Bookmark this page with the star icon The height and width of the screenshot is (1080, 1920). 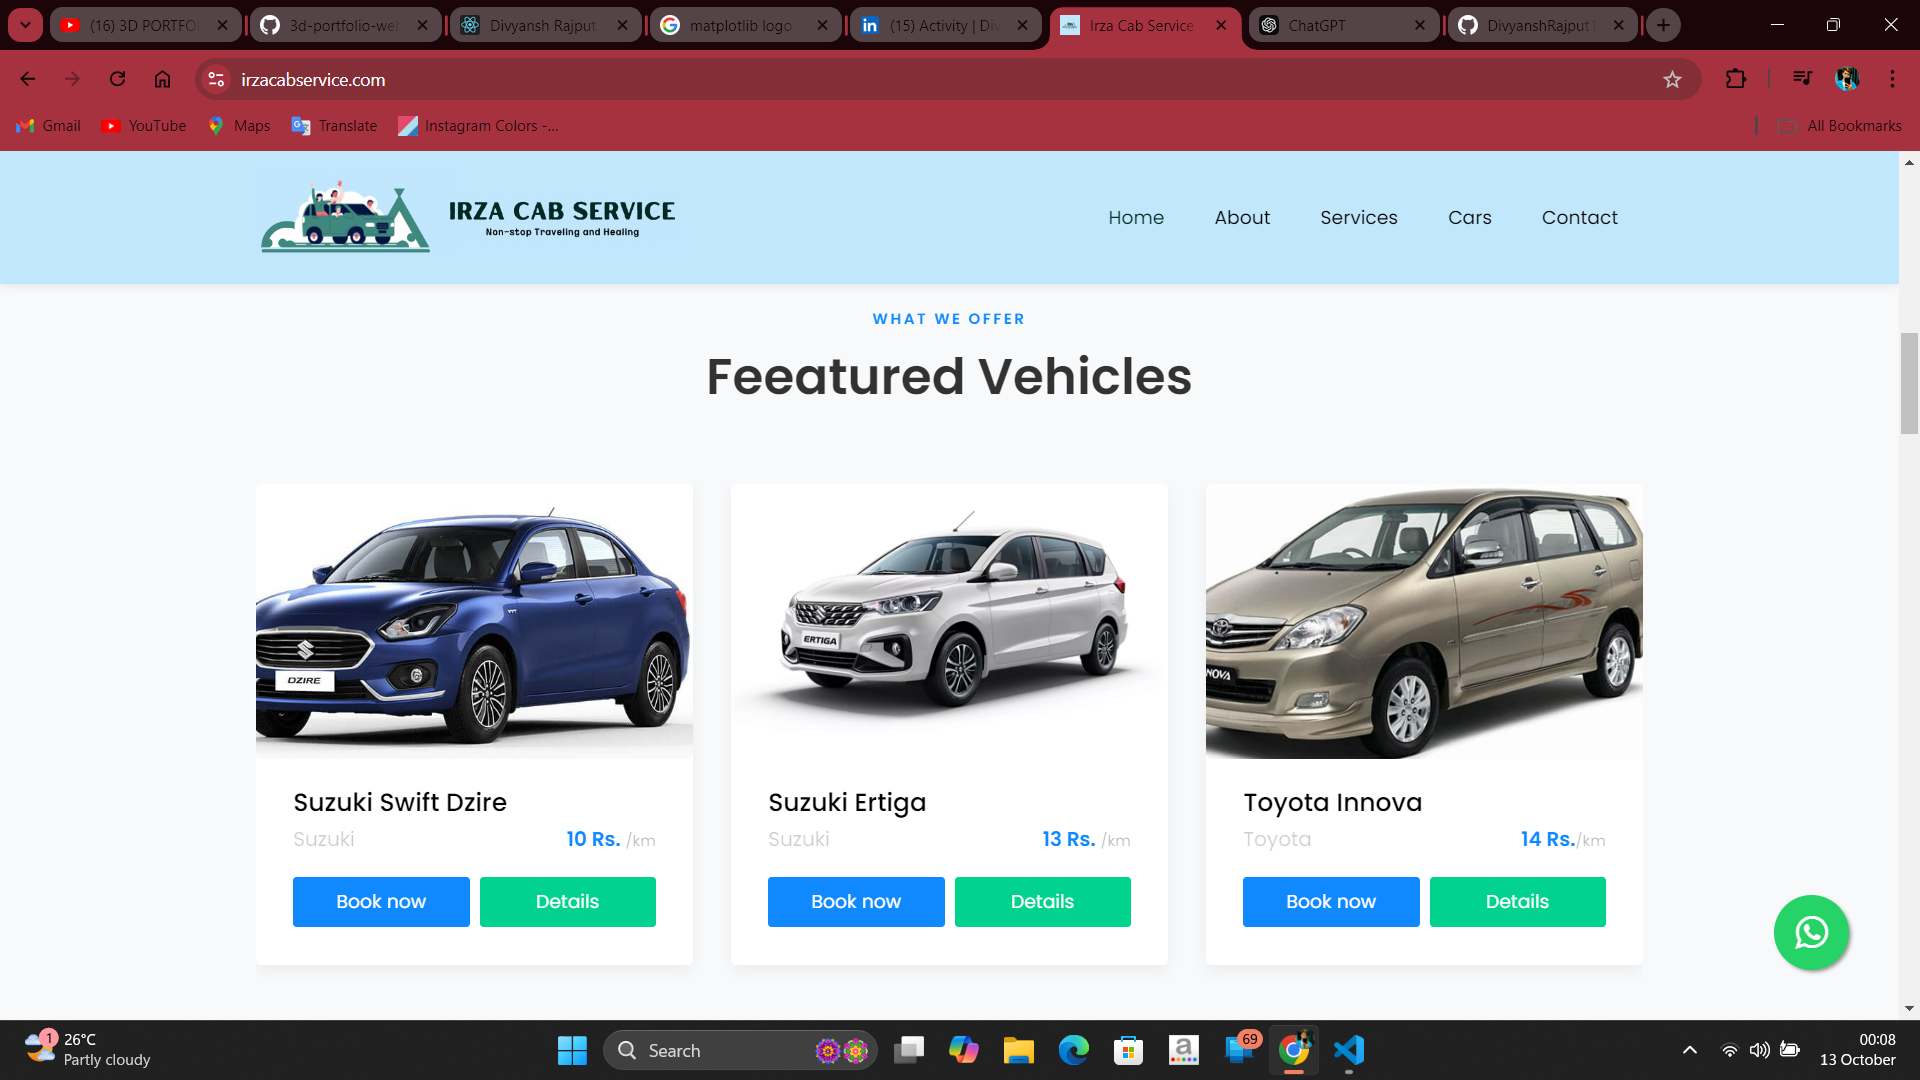click(x=1672, y=79)
